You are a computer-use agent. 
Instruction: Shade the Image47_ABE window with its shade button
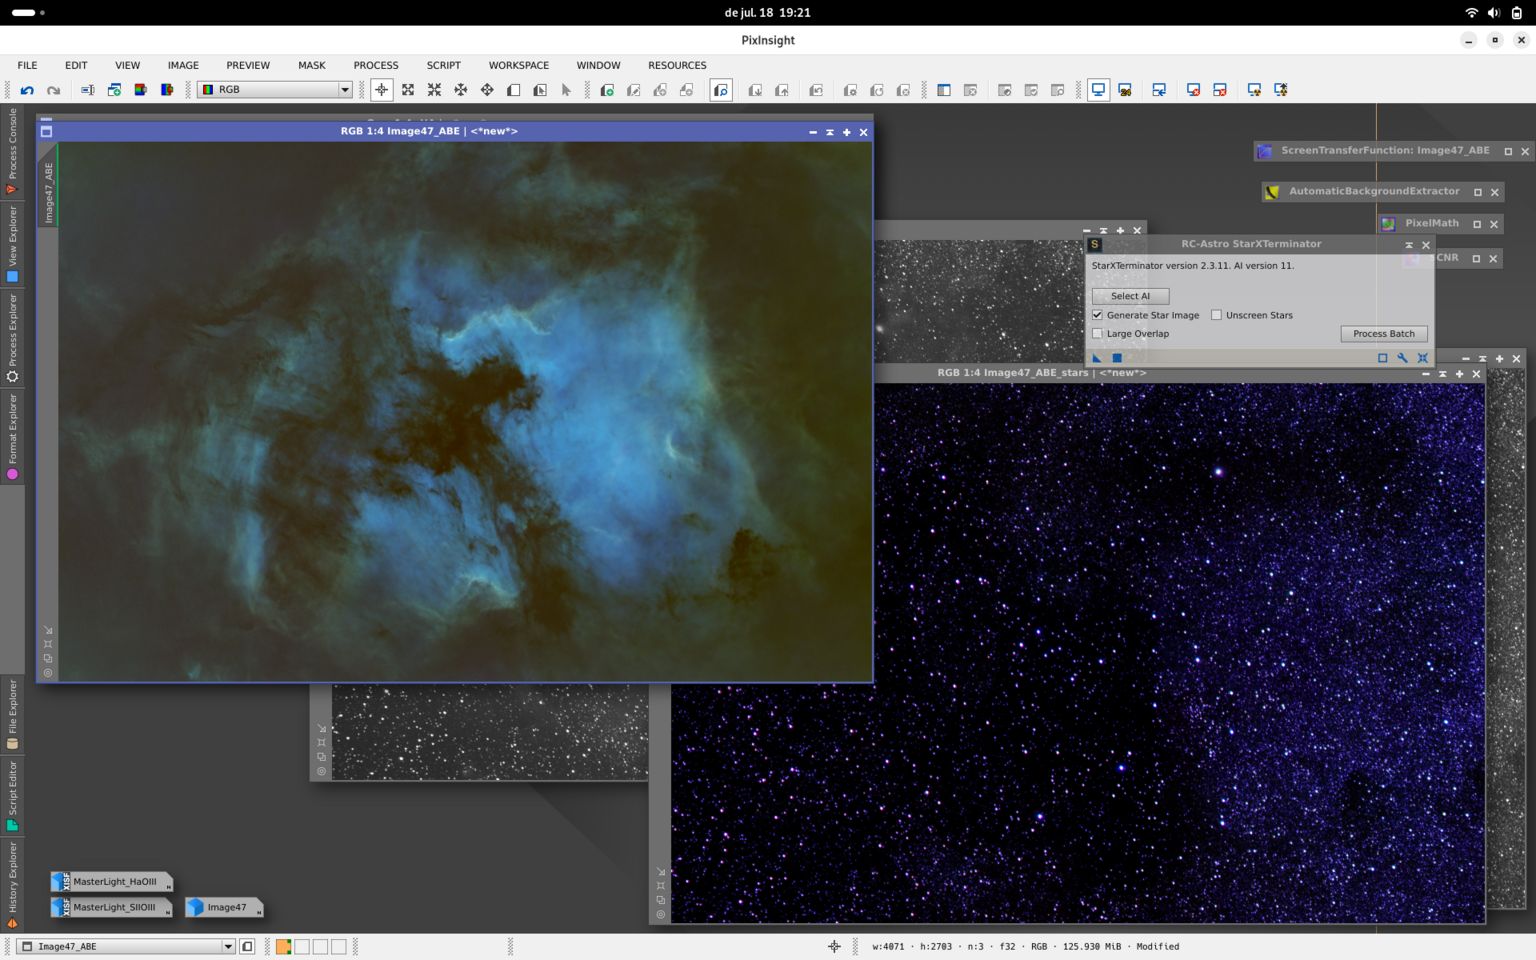830,132
